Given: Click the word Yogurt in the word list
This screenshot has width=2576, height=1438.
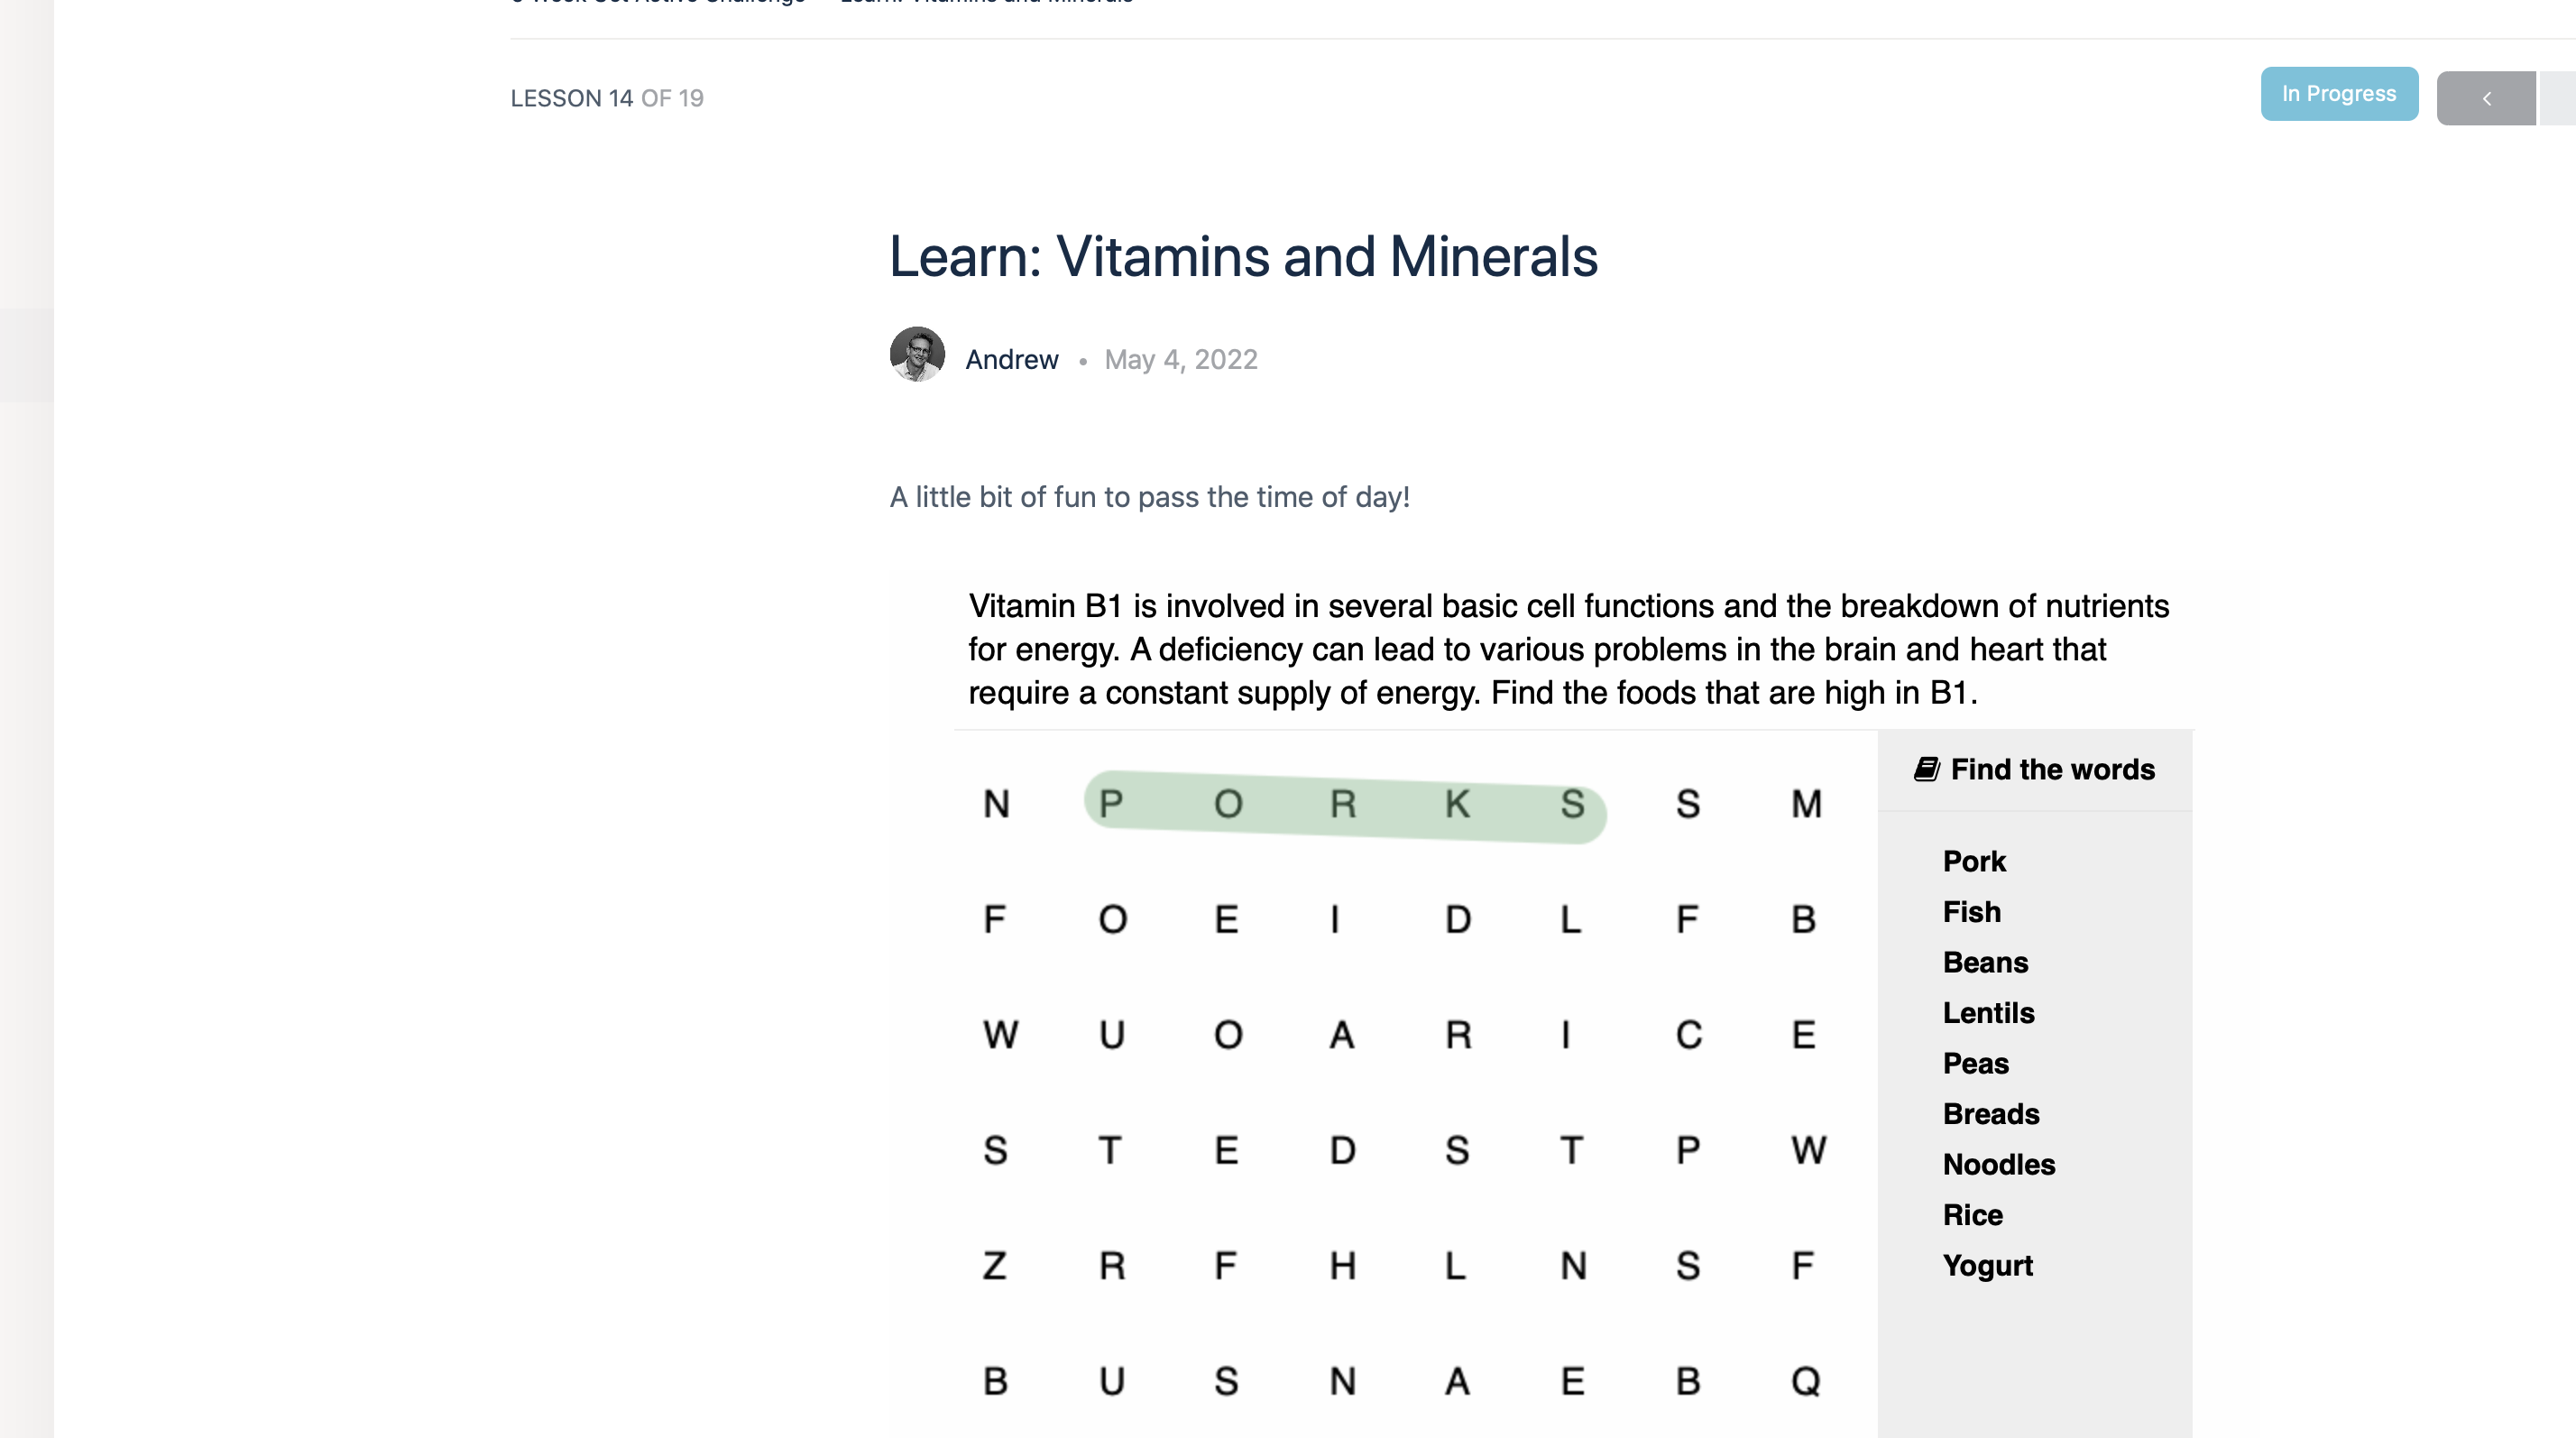Looking at the screenshot, I should point(1988,1266).
